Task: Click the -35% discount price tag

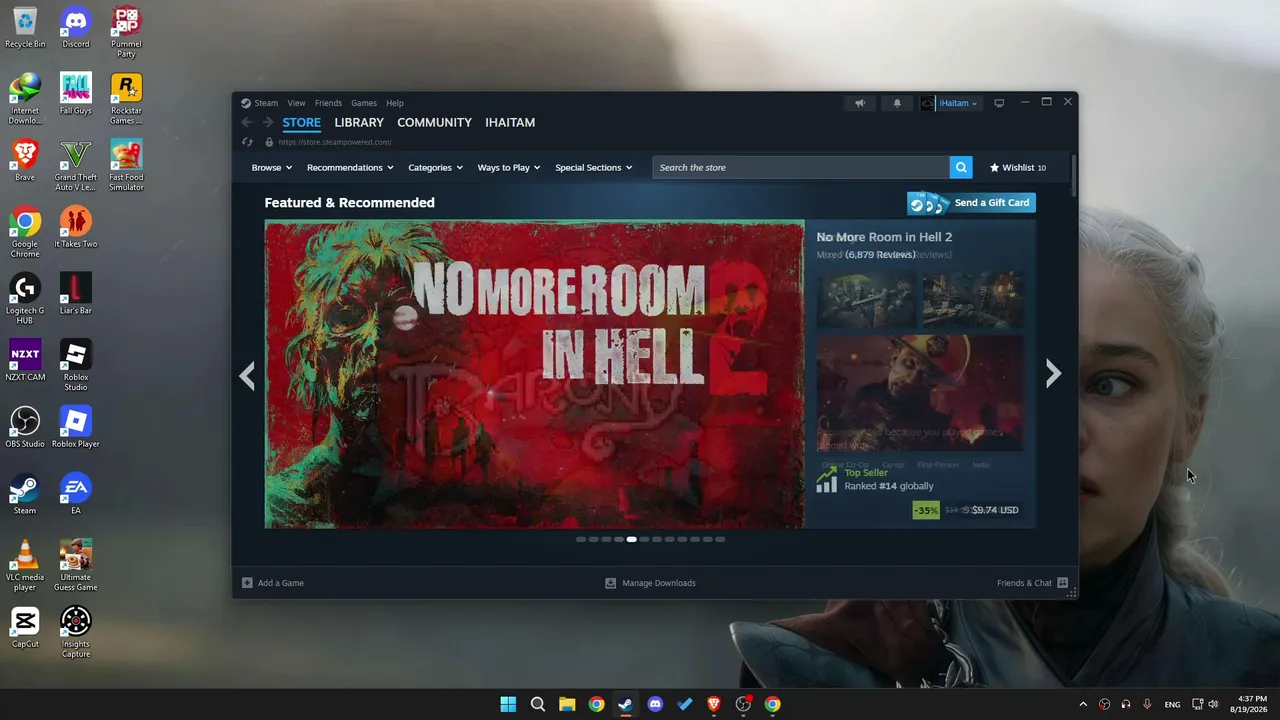Action: point(926,510)
